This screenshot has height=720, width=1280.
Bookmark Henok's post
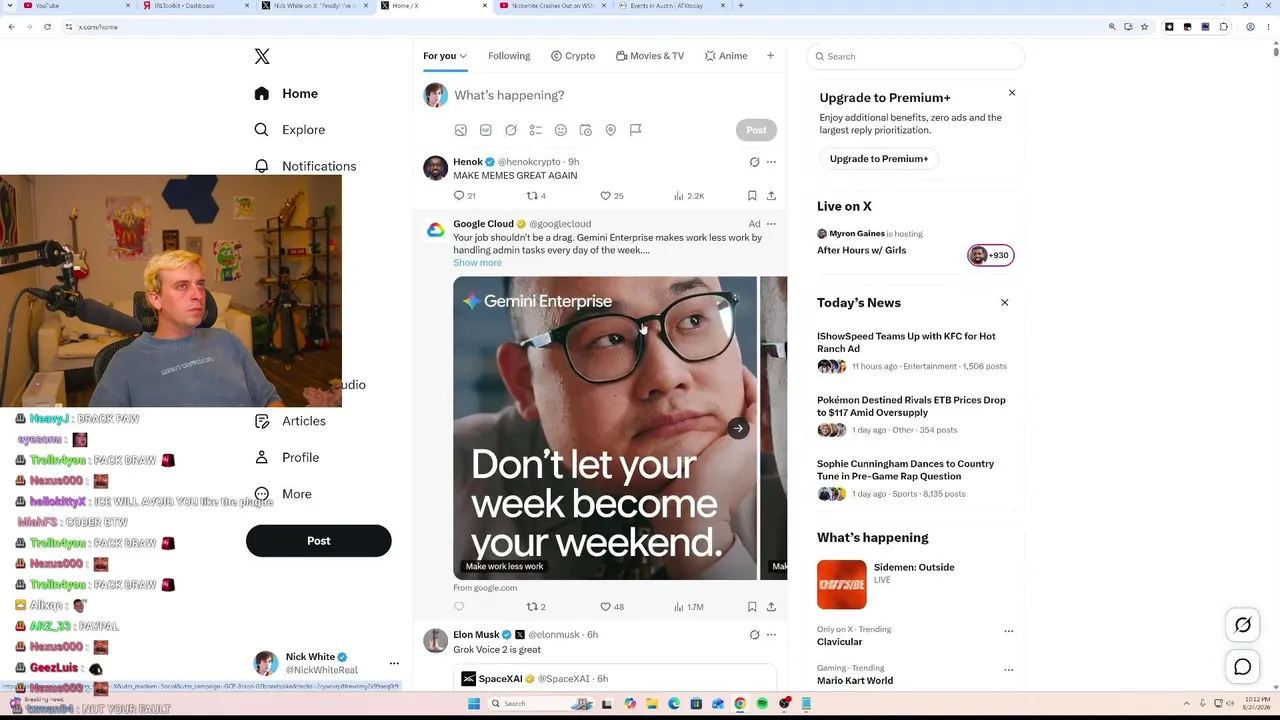pyautogui.click(x=752, y=196)
